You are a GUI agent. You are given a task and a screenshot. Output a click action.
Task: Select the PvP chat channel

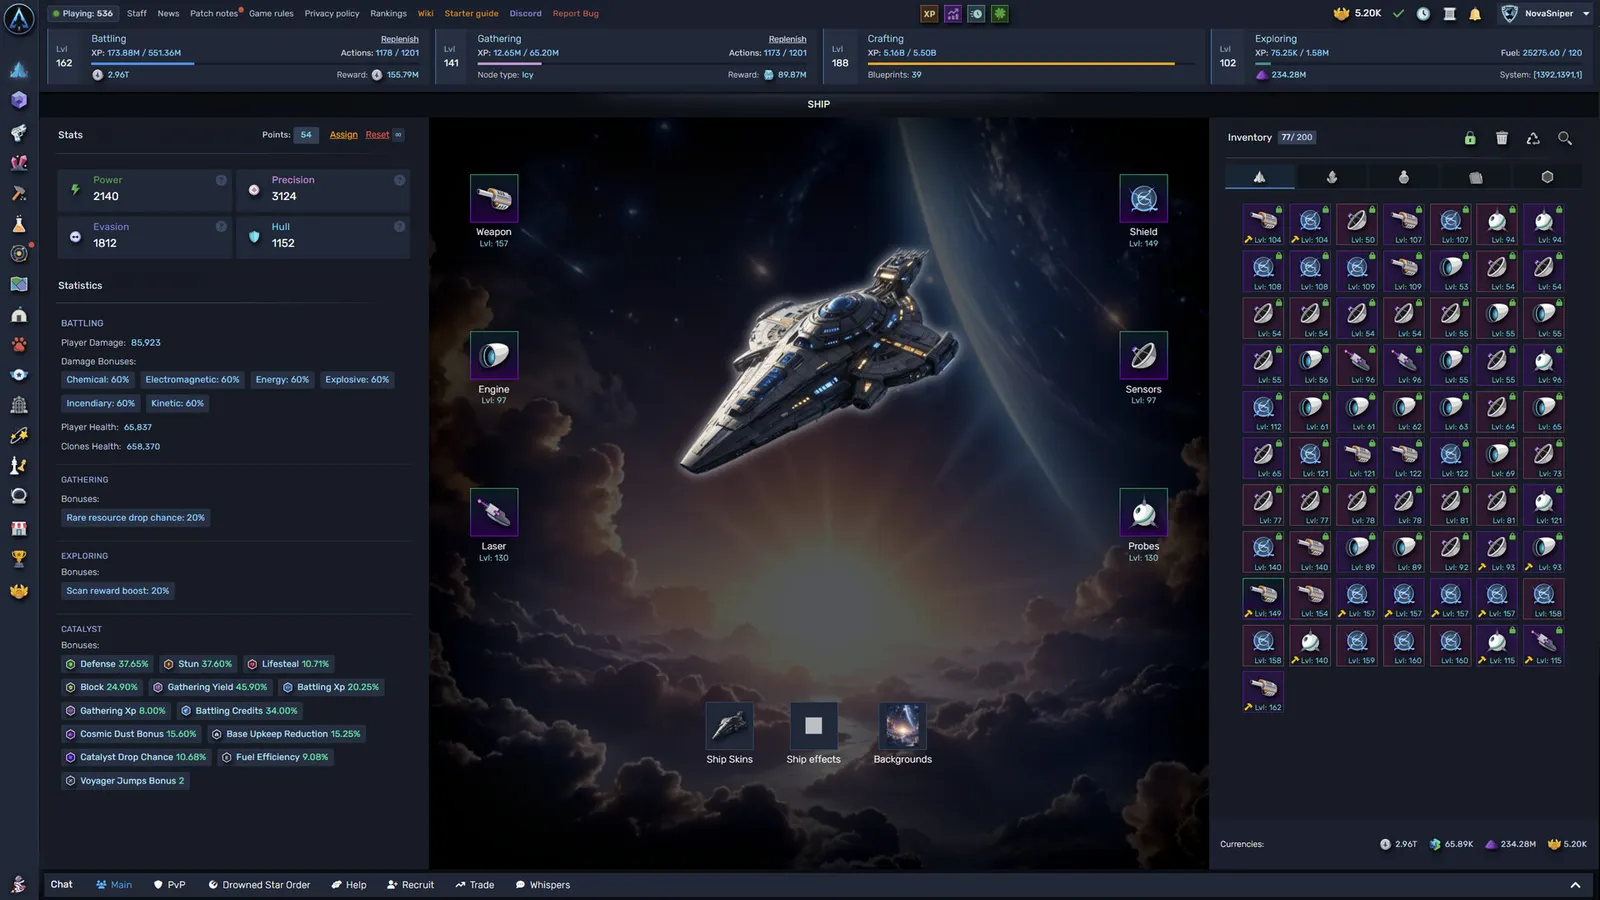click(x=170, y=885)
